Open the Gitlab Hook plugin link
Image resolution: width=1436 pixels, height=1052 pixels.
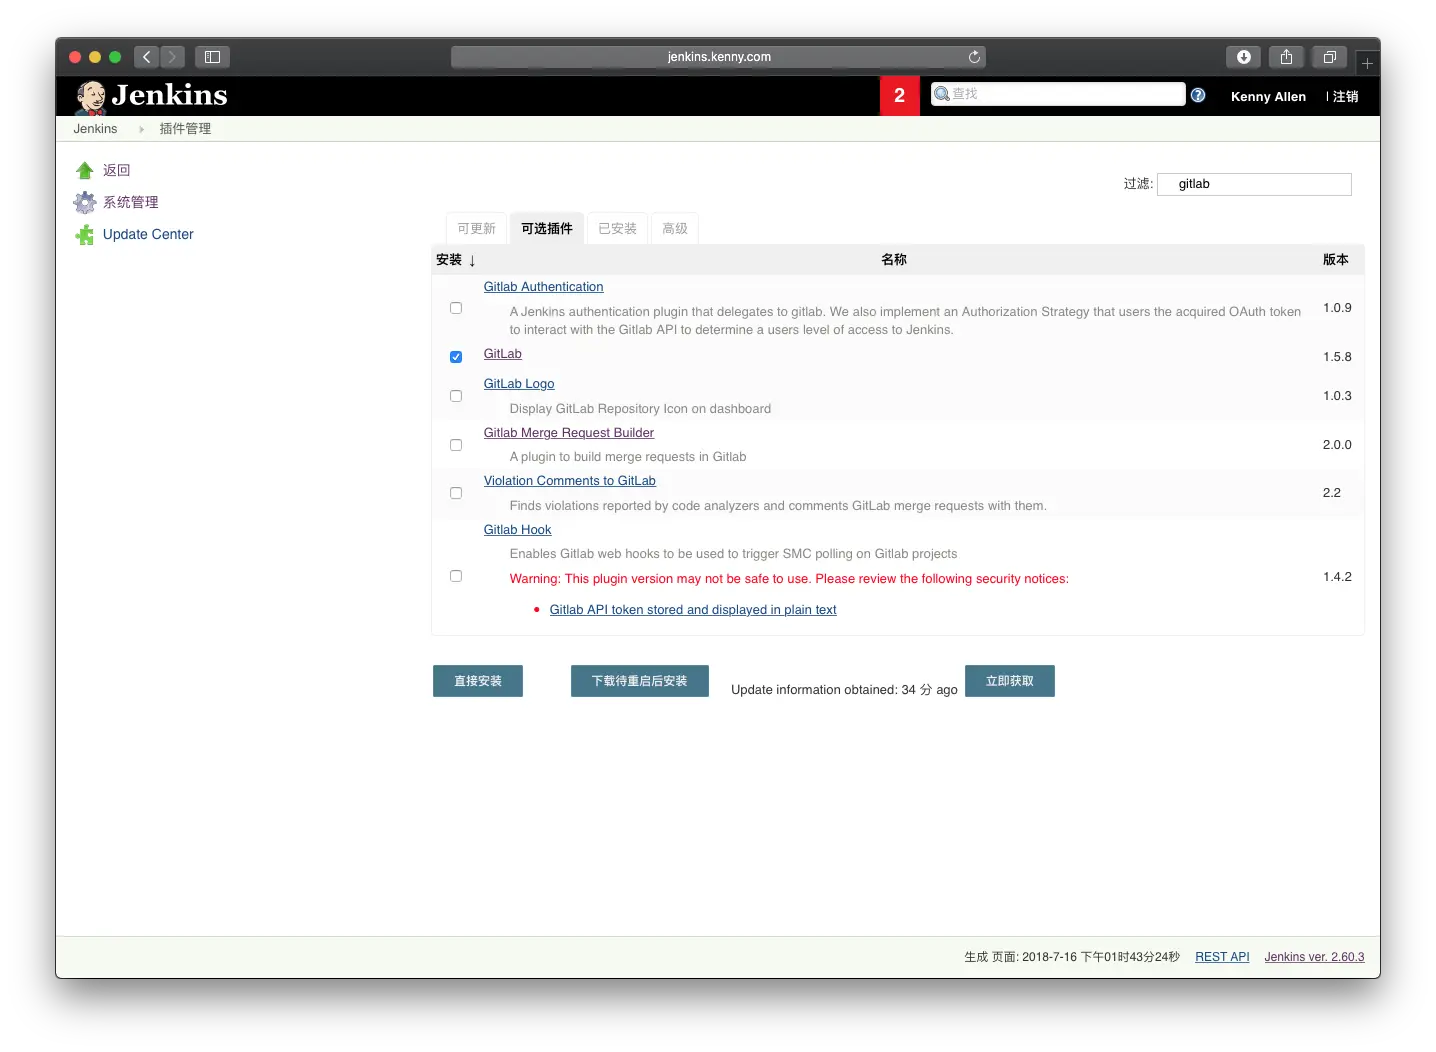(518, 530)
